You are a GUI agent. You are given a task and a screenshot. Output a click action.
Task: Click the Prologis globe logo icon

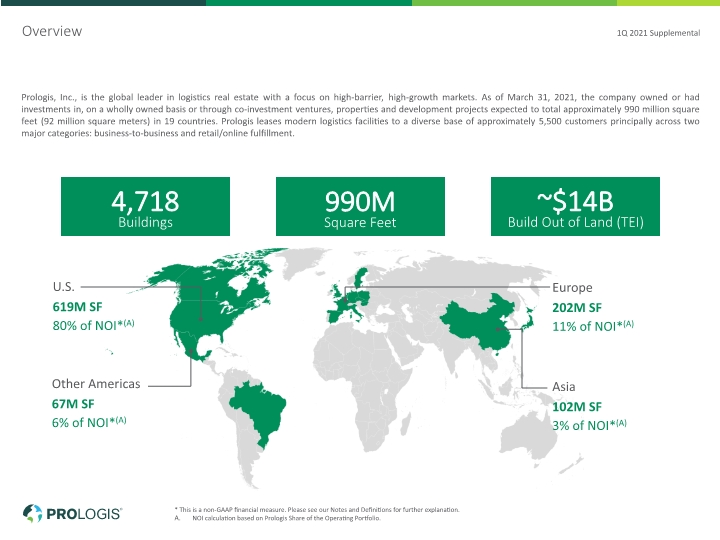pyautogui.click(x=32, y=513)
